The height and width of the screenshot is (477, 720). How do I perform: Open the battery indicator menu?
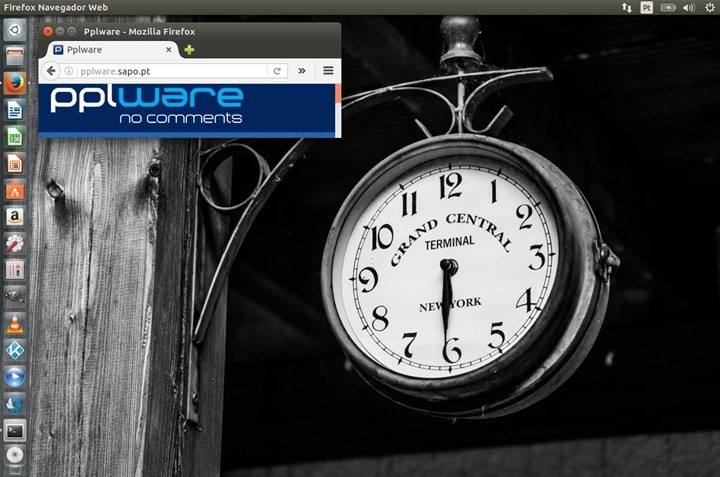(x=668, y=7)
